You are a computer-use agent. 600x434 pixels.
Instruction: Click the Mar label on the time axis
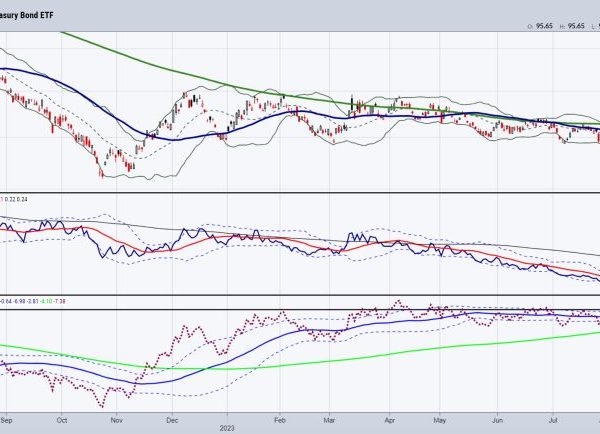(329, 420)
